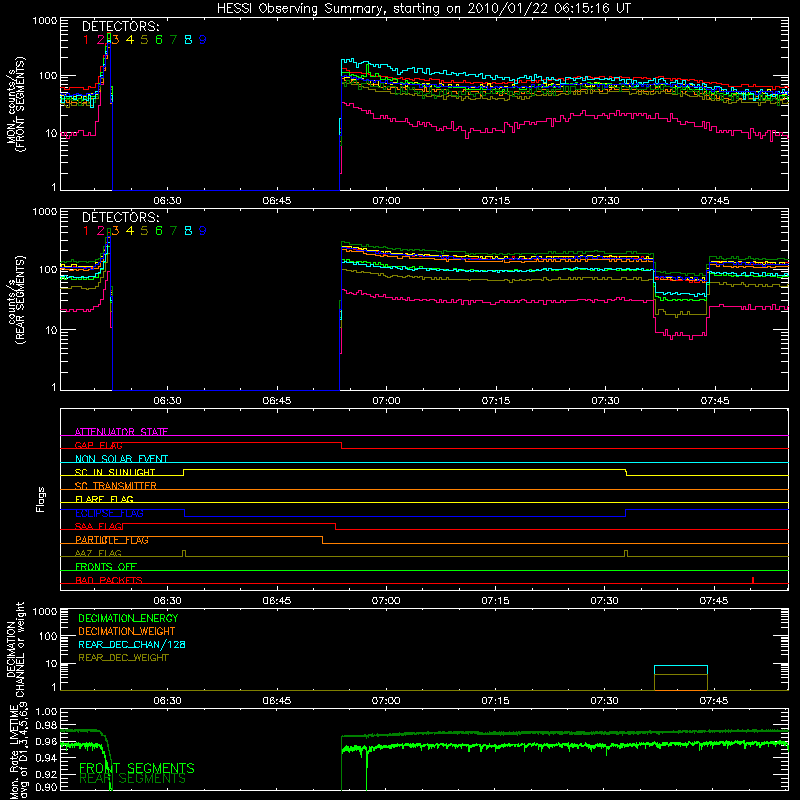Viewport: 800px width, 800px height.
Task: Click 0.90 tick on livetime axis
Action: pos(46,787)
